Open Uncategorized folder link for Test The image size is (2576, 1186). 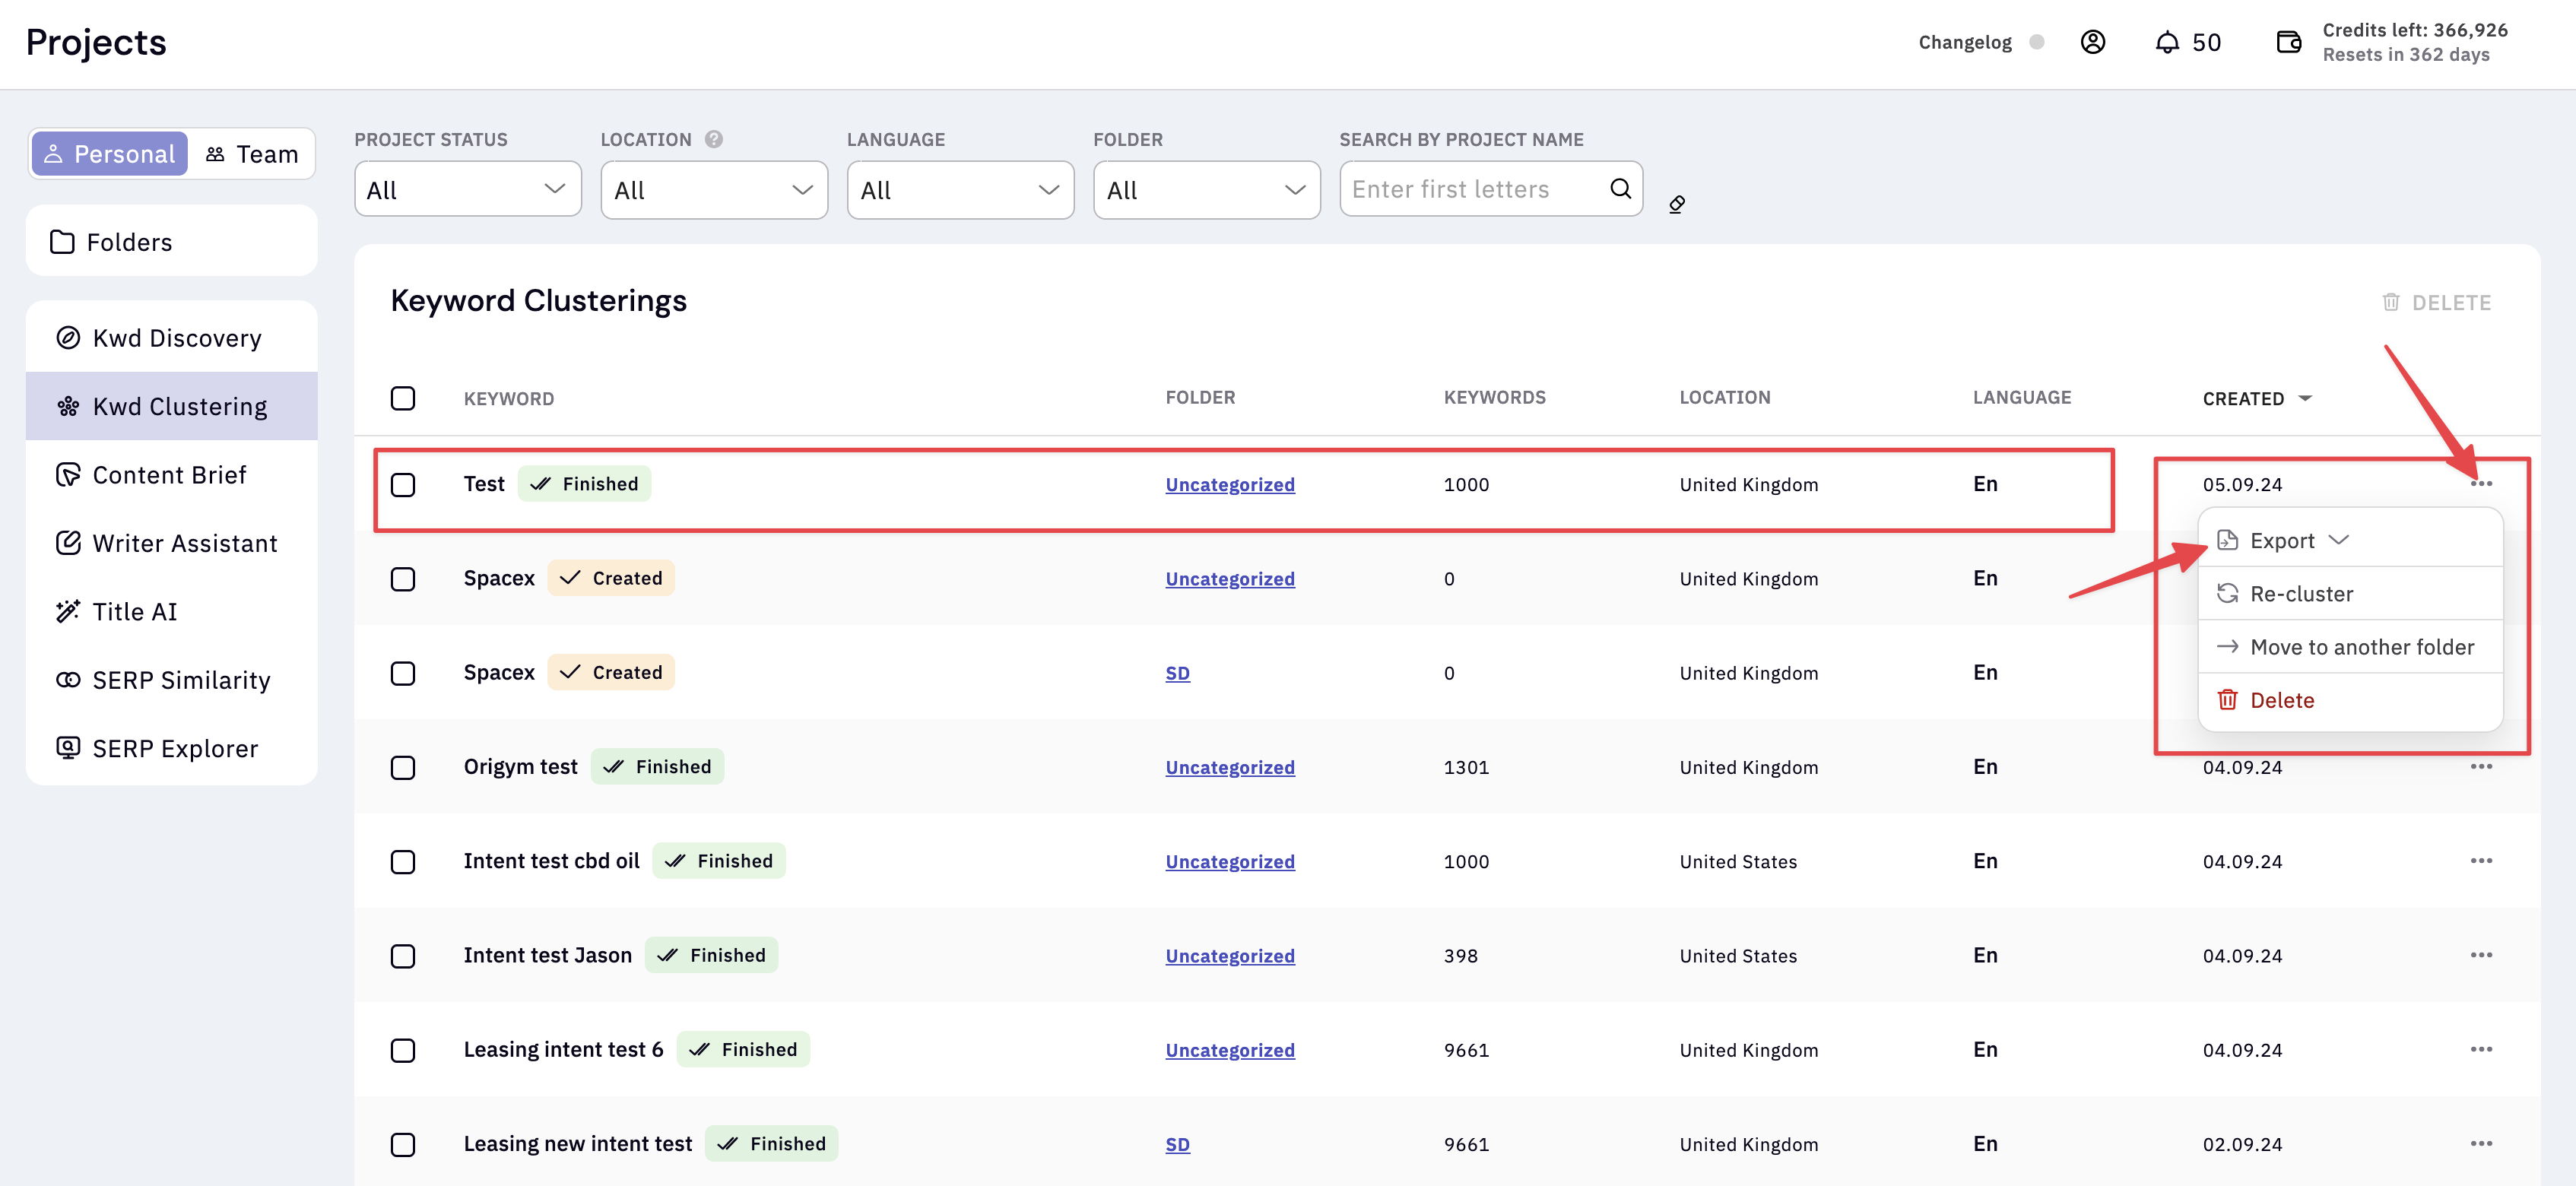1229,485
